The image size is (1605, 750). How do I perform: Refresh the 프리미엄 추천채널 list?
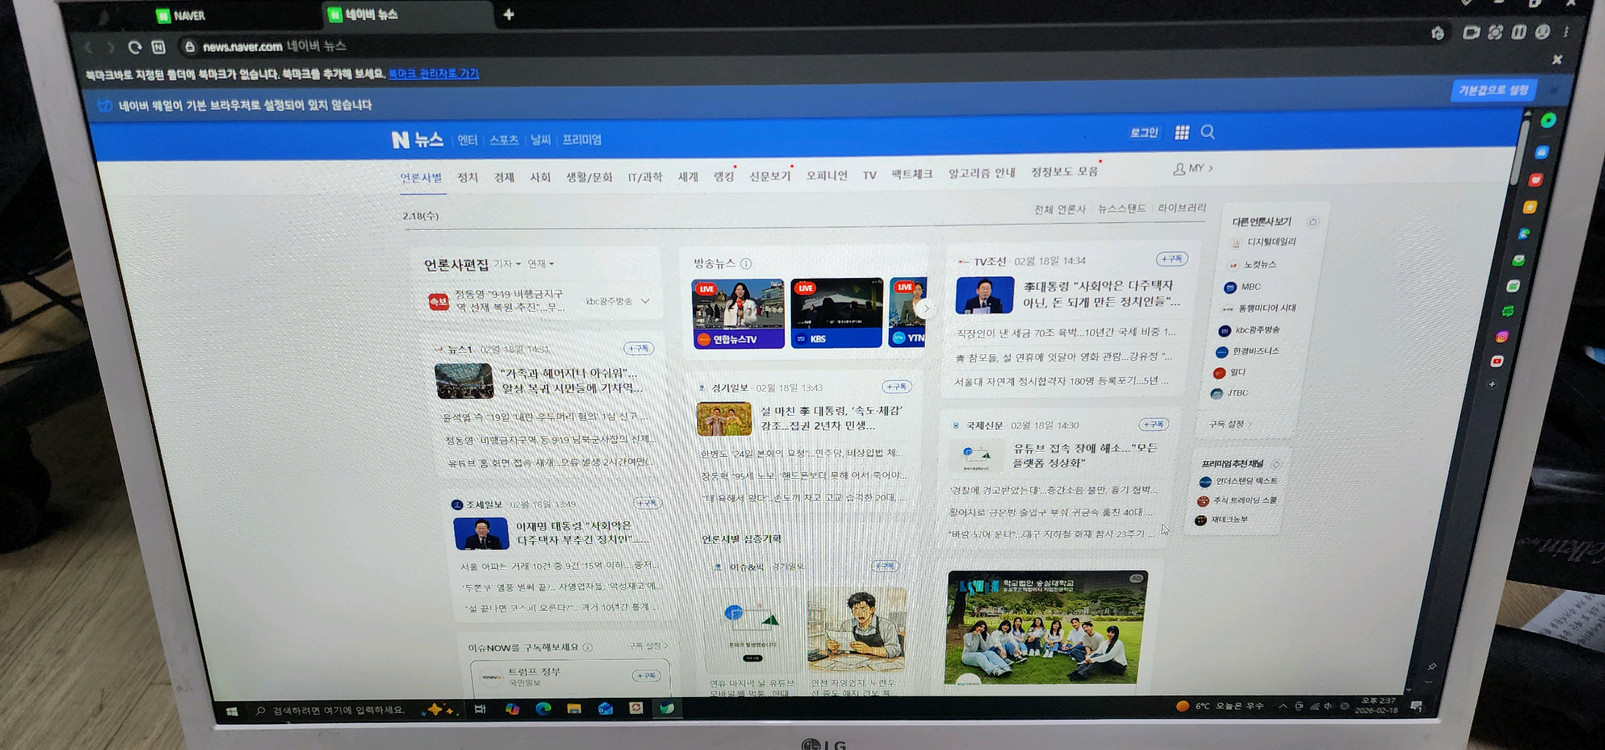1276,464
